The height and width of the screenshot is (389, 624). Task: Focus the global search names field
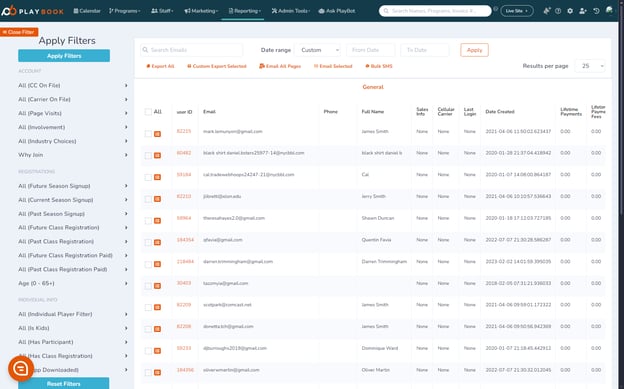[x=435, y=11]
